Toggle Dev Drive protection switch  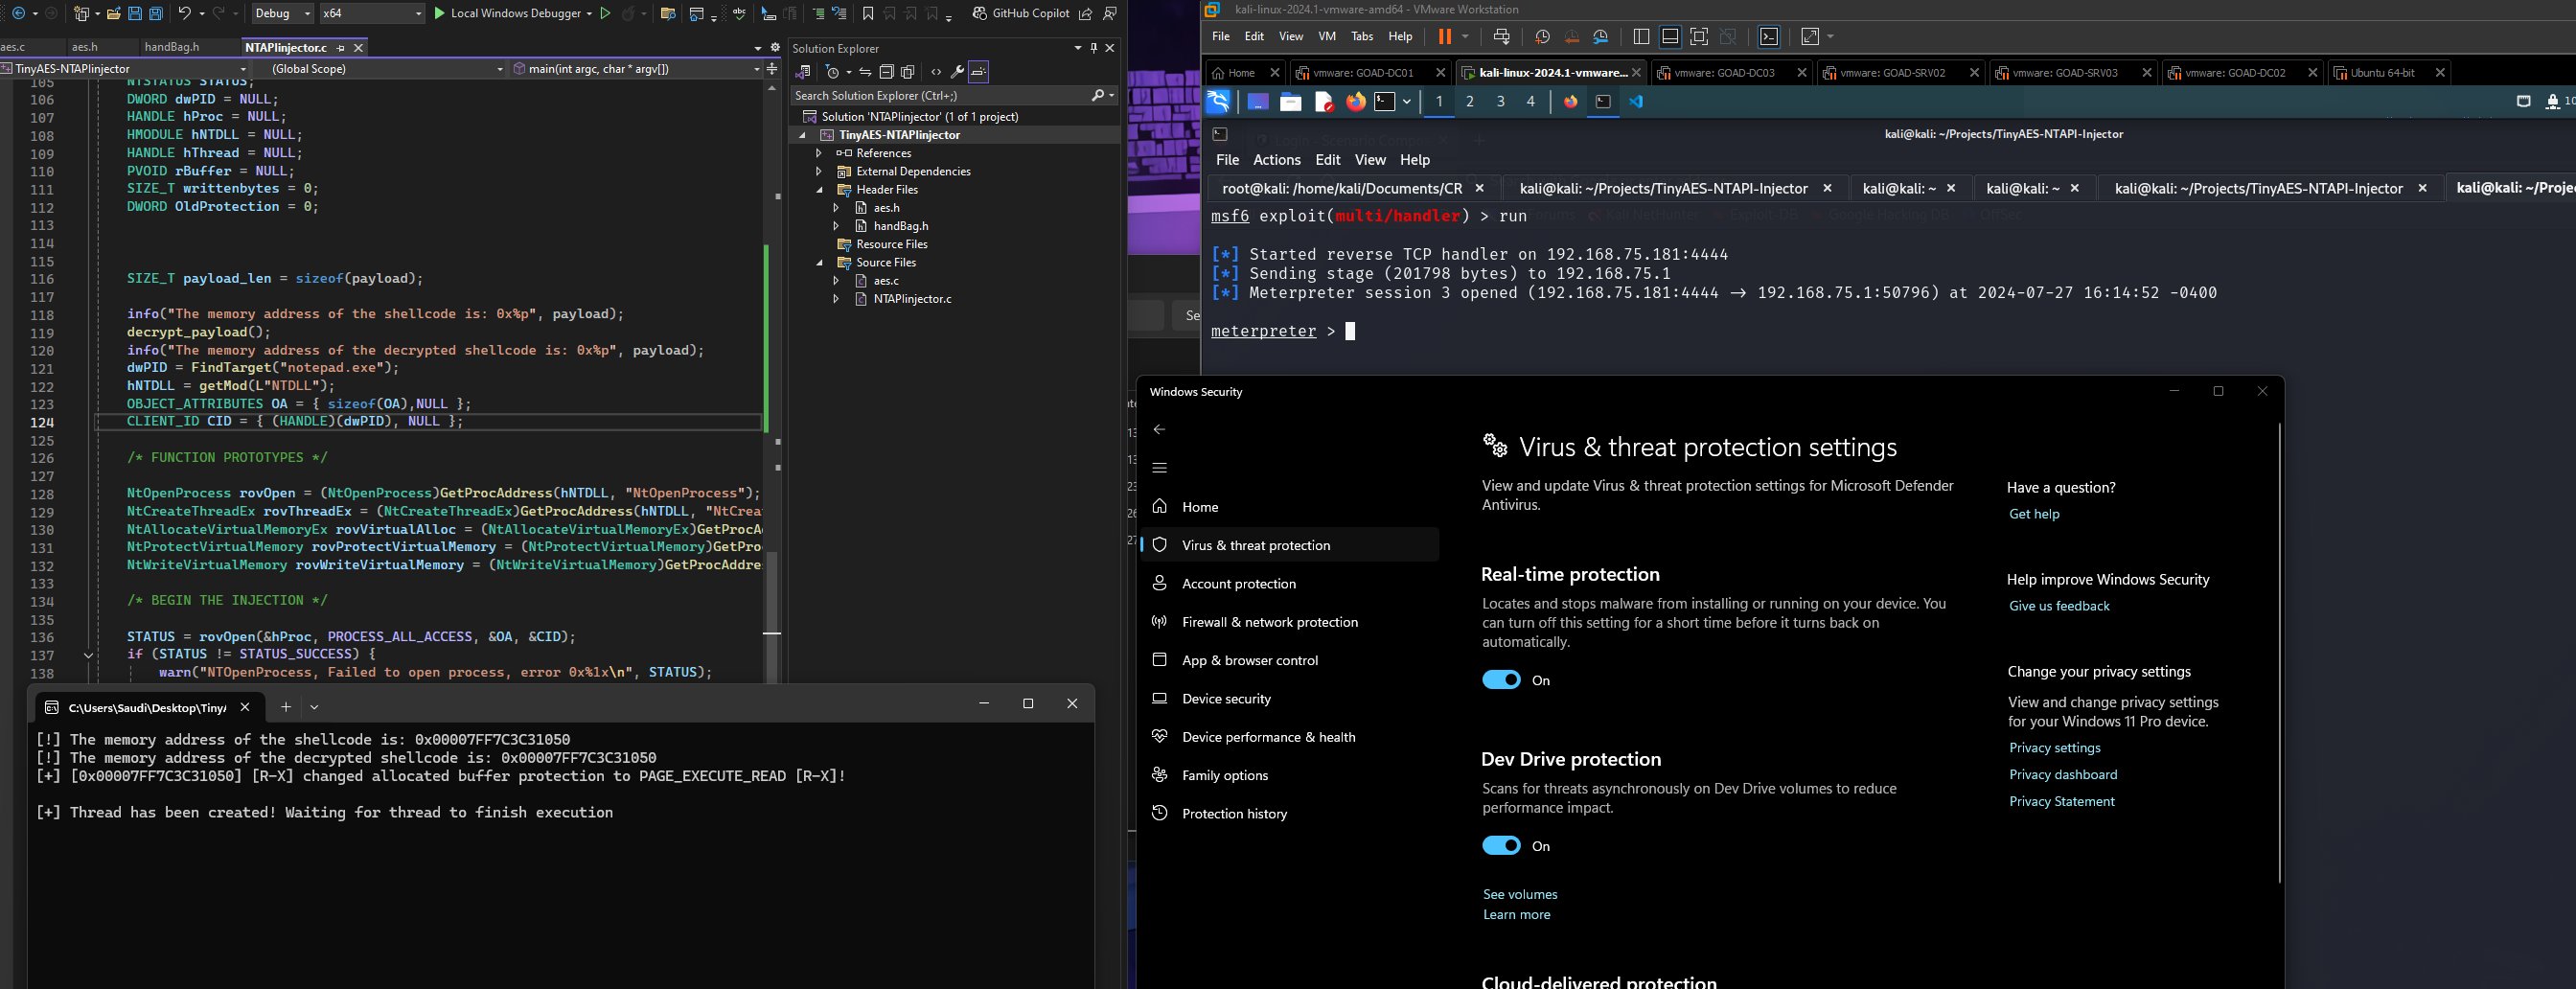pos(1501,846)
